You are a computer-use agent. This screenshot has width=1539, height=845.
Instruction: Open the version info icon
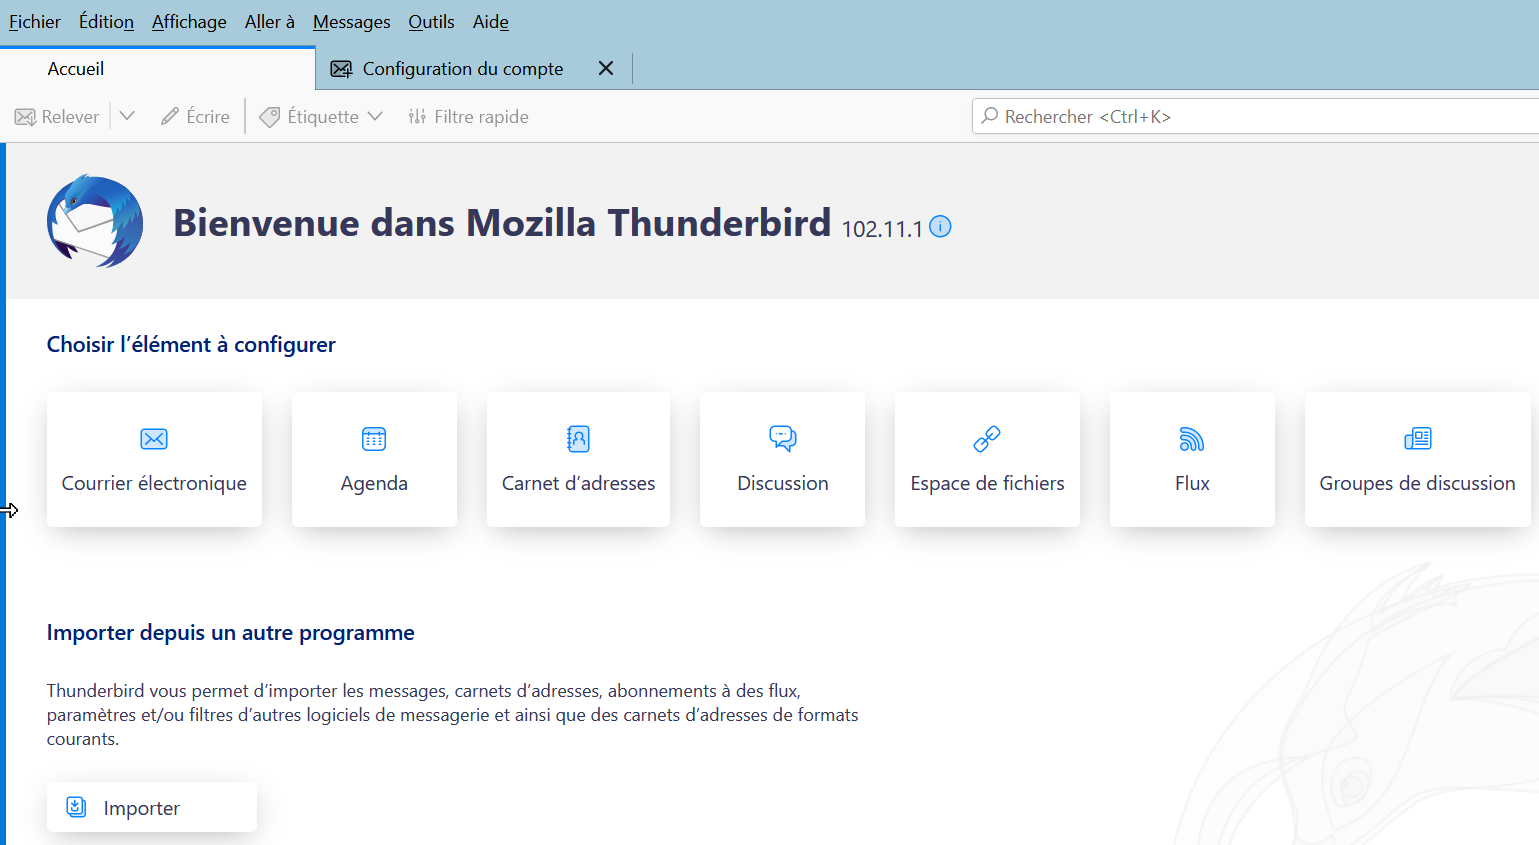(x=940, y=227)
